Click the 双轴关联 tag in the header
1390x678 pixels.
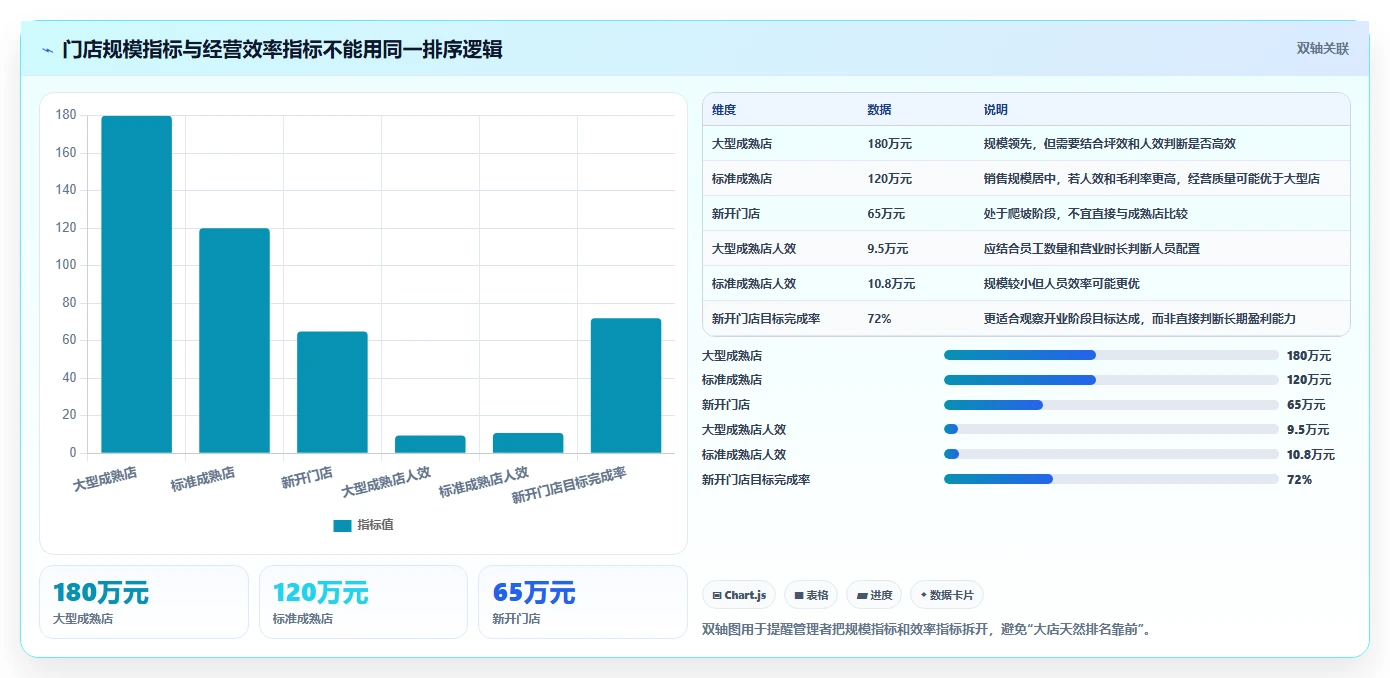pos(1323,49)
